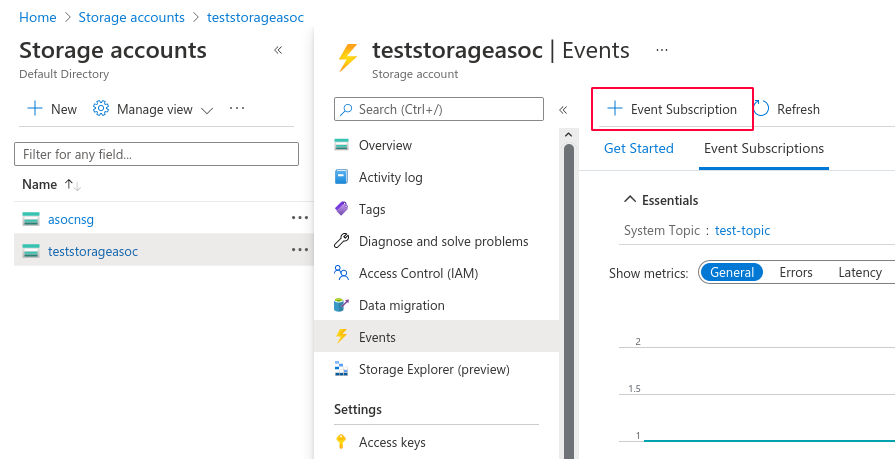Open the test-topic system topic link

tap(742, 230)
